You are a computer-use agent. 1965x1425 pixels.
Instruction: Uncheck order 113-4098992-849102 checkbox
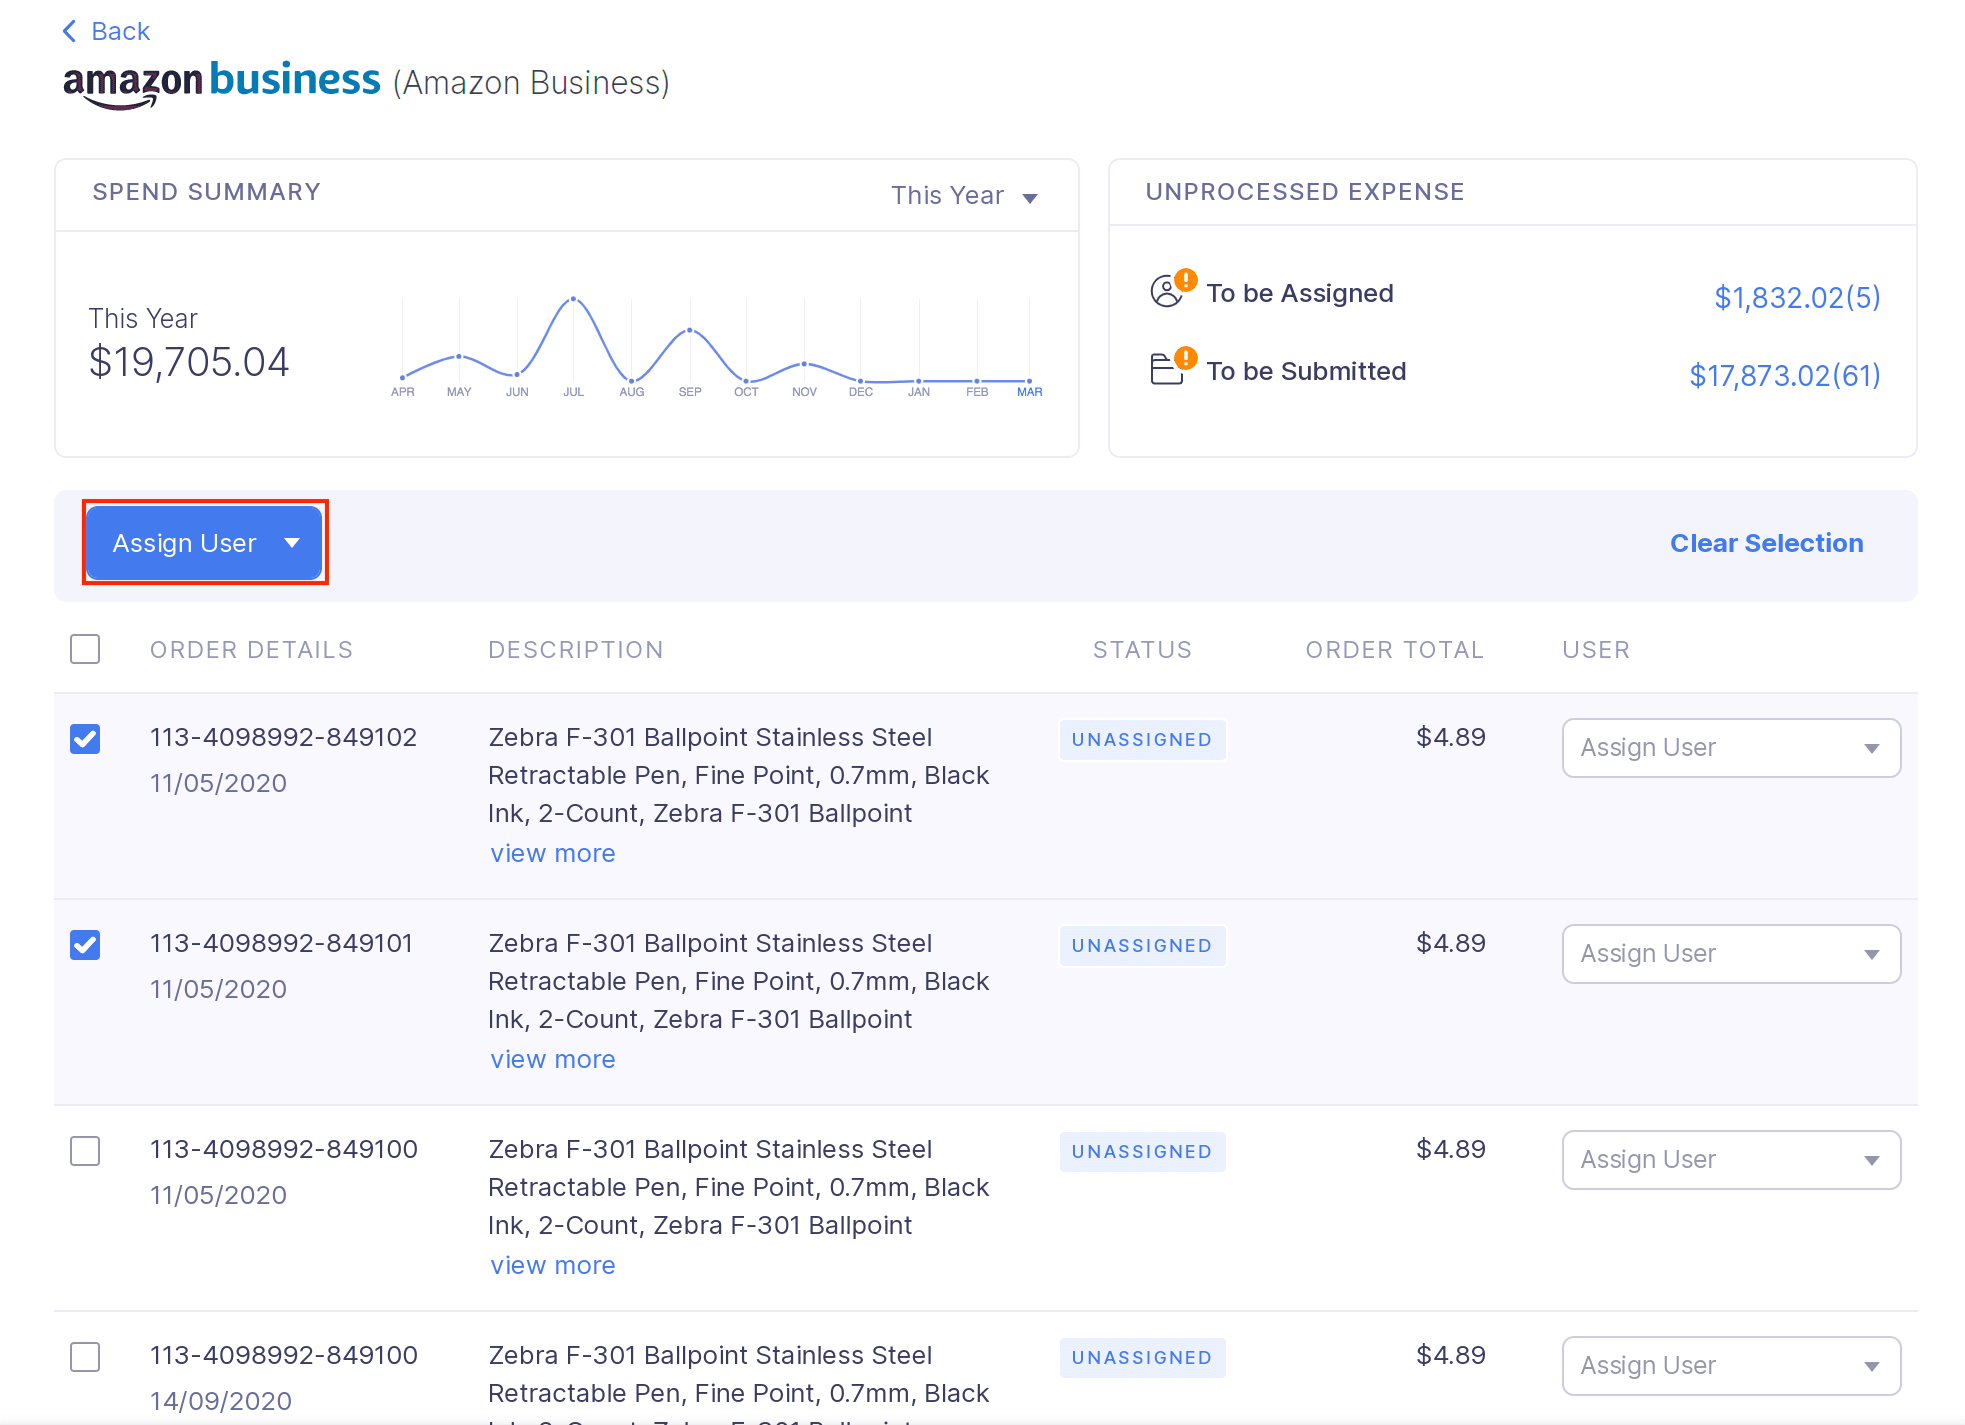85,739
